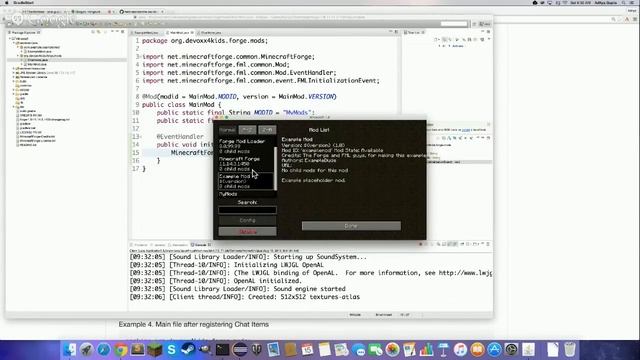Click console line 'Sound engine started'
640x360 pixels.
[x=237, y=289]
